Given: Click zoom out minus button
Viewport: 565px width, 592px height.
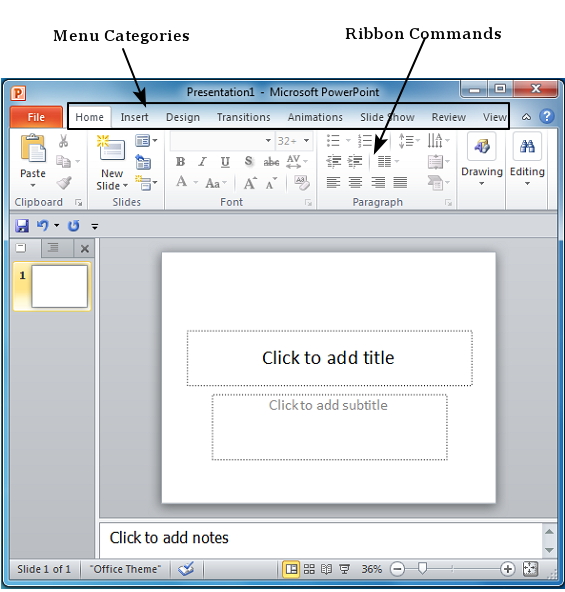Looking at the screenshot, I should 397,569.
